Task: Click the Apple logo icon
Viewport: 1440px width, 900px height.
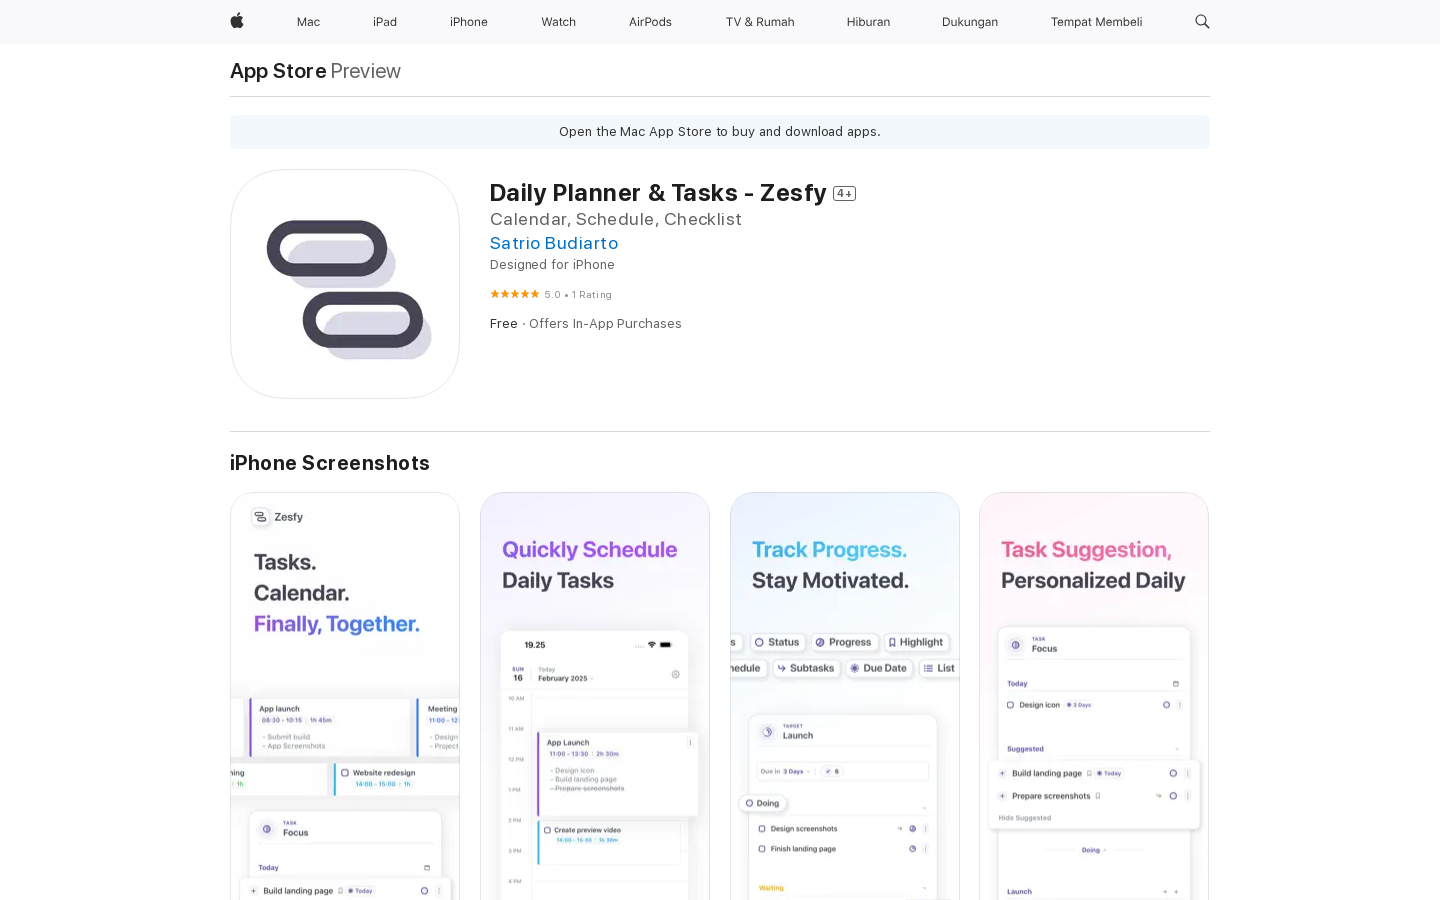Action: [237, 21]
